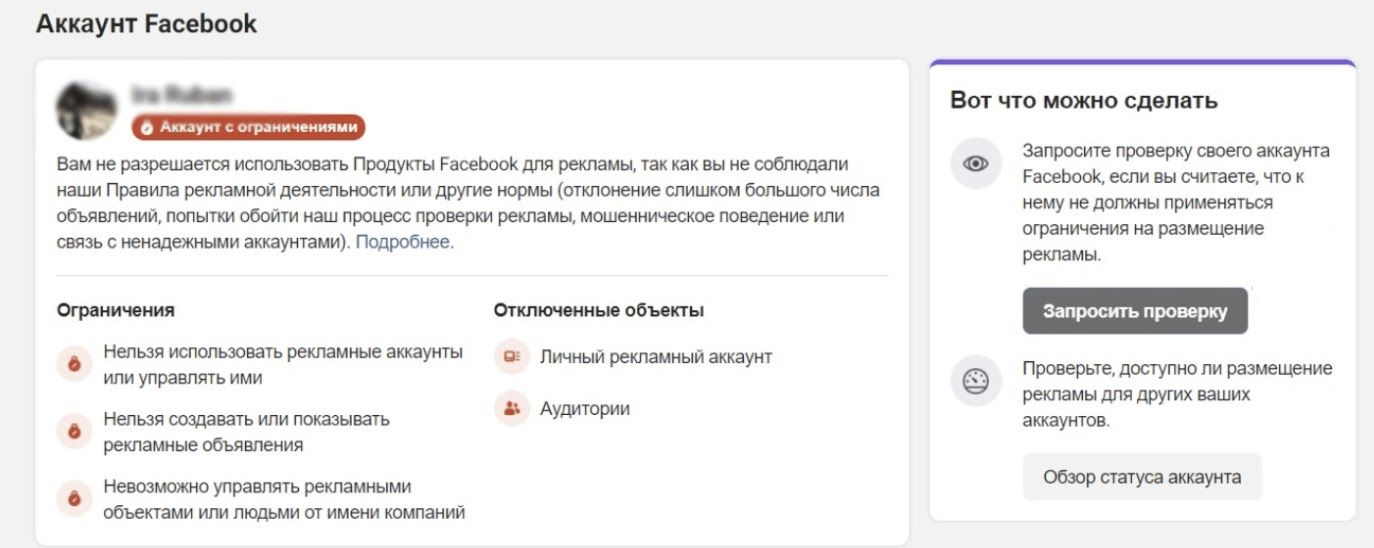Click restriction icon next to 'Нельзя создавать или показывать'
This screenshot has height=548, width=1374.
click(x=74, y=431)
